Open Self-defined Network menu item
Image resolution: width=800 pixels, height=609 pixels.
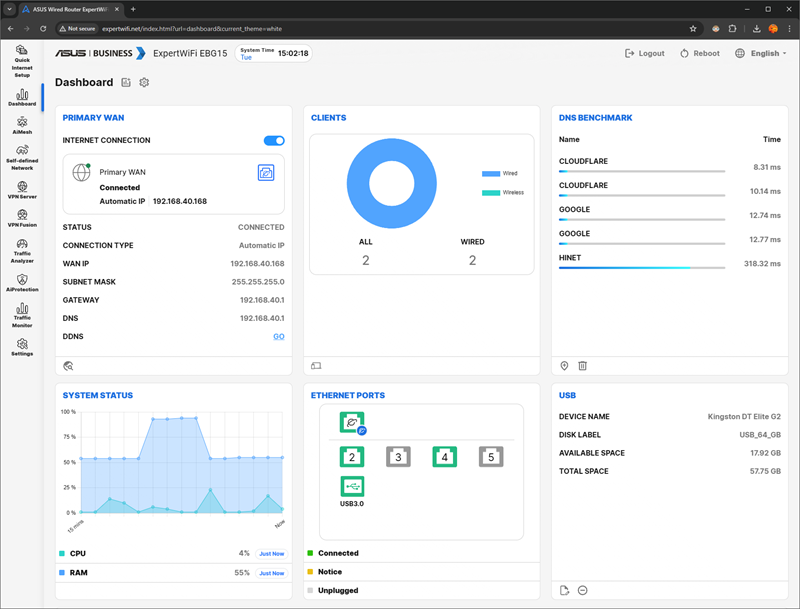click(21, 157)
